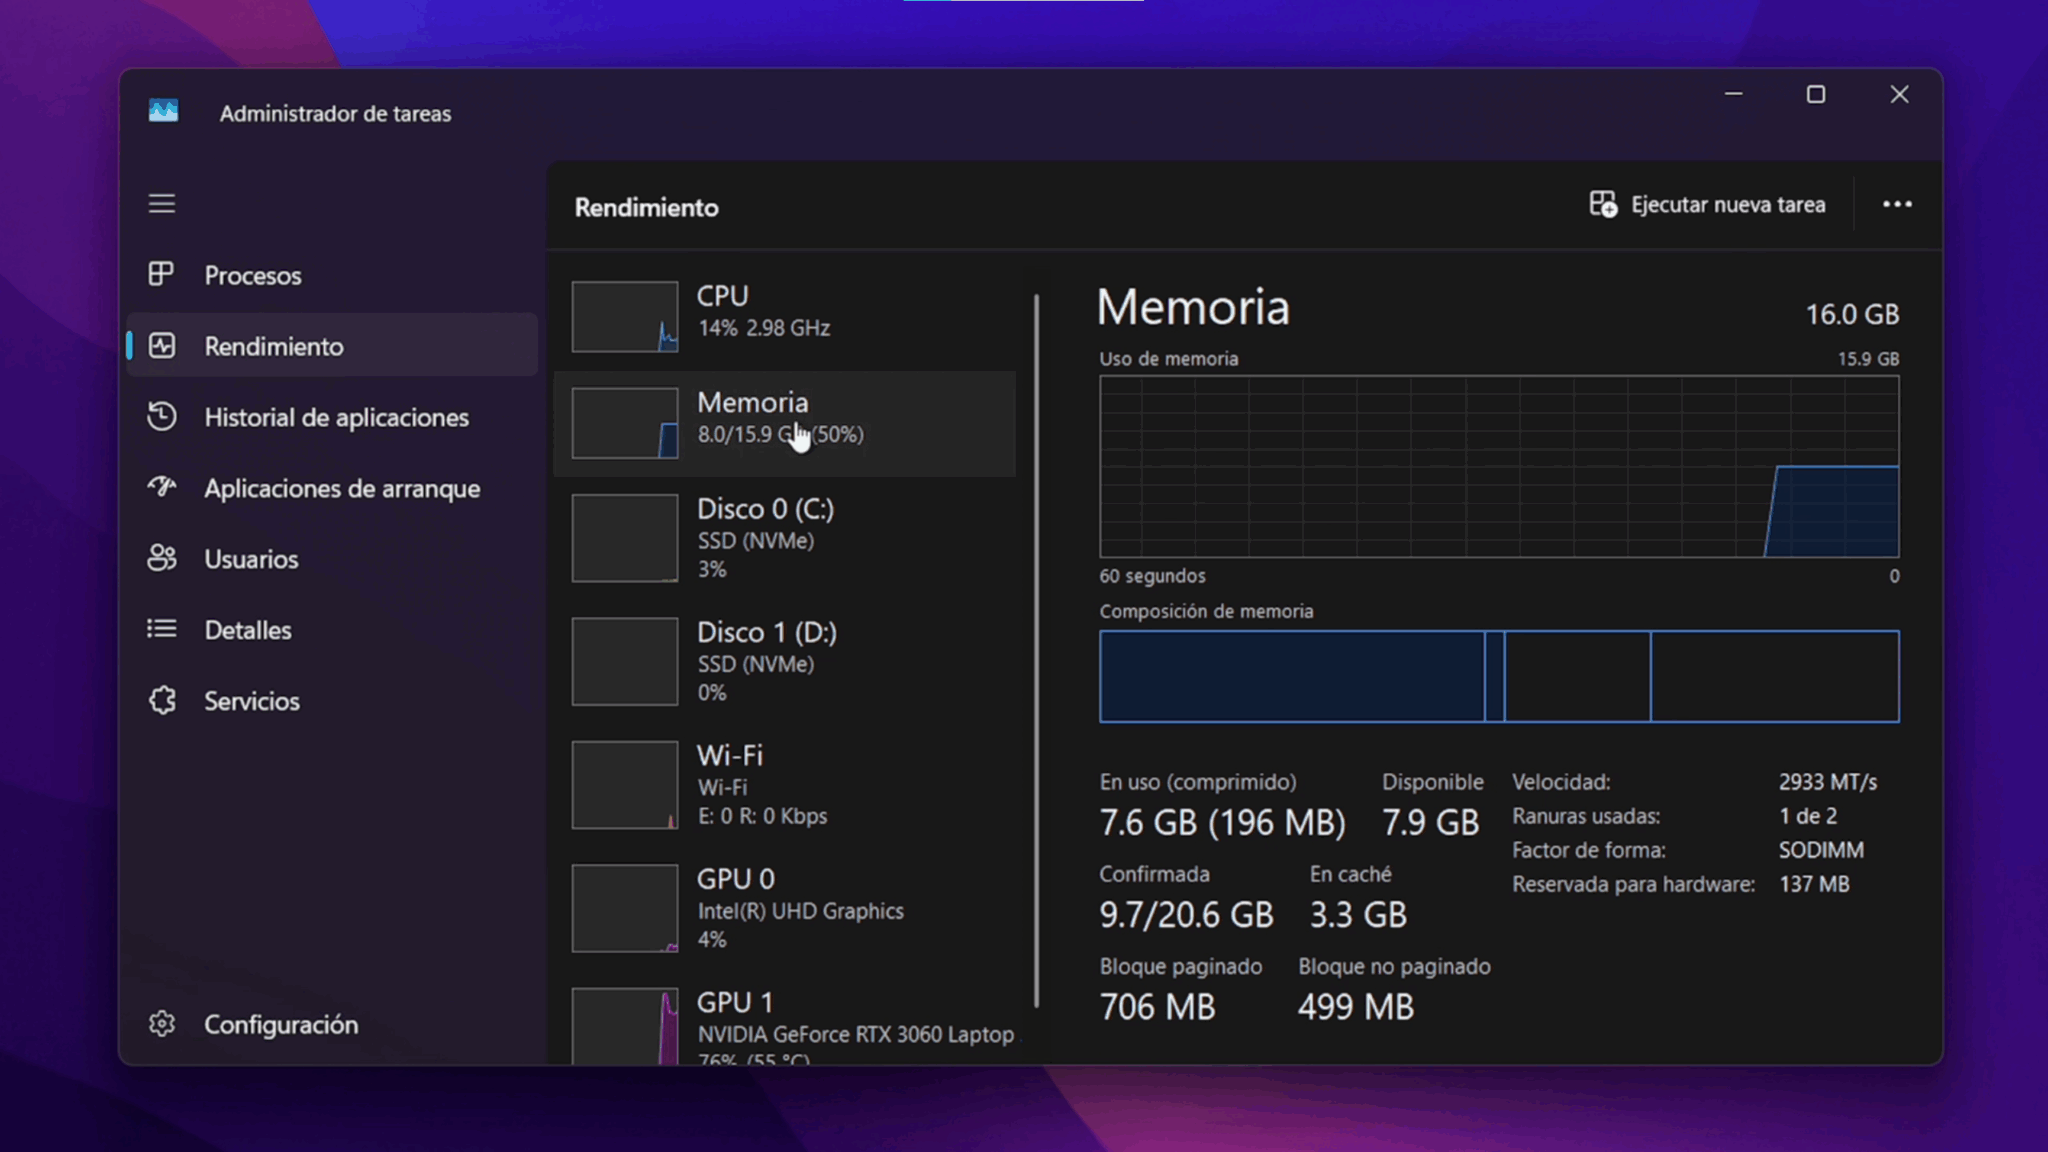This screenshot has width=2048, height=1152.
Task: Switch to Aplicaciones de arranque label
Action: pos(342,488)
